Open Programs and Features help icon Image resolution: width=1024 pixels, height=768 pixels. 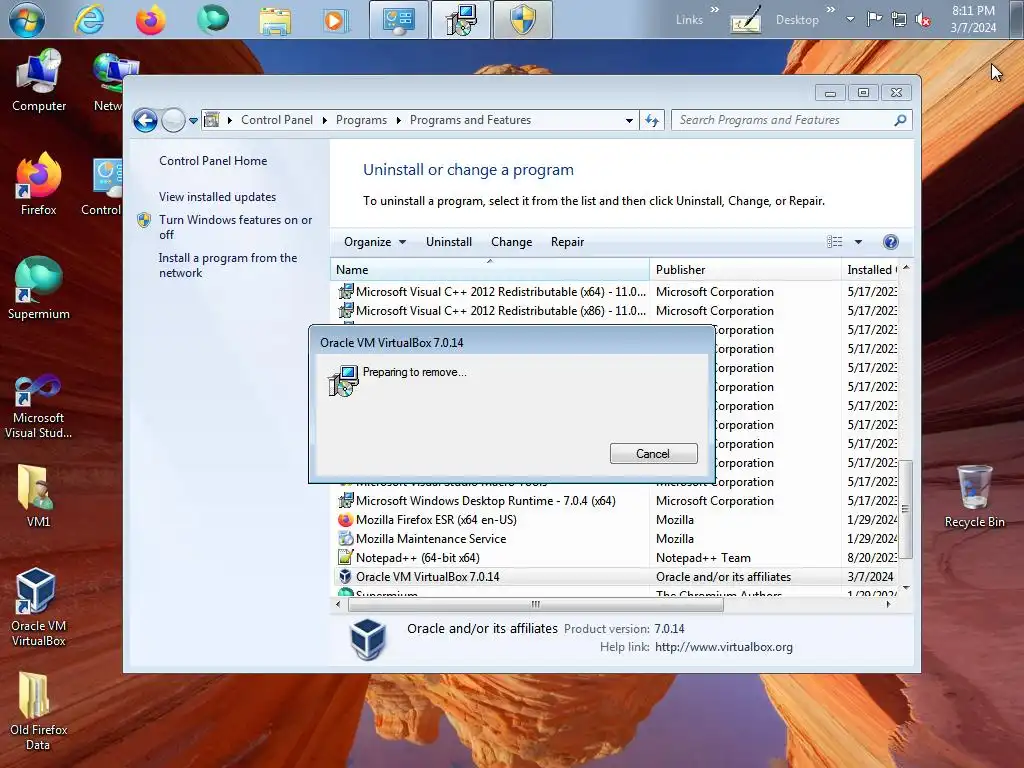[891, 242]
